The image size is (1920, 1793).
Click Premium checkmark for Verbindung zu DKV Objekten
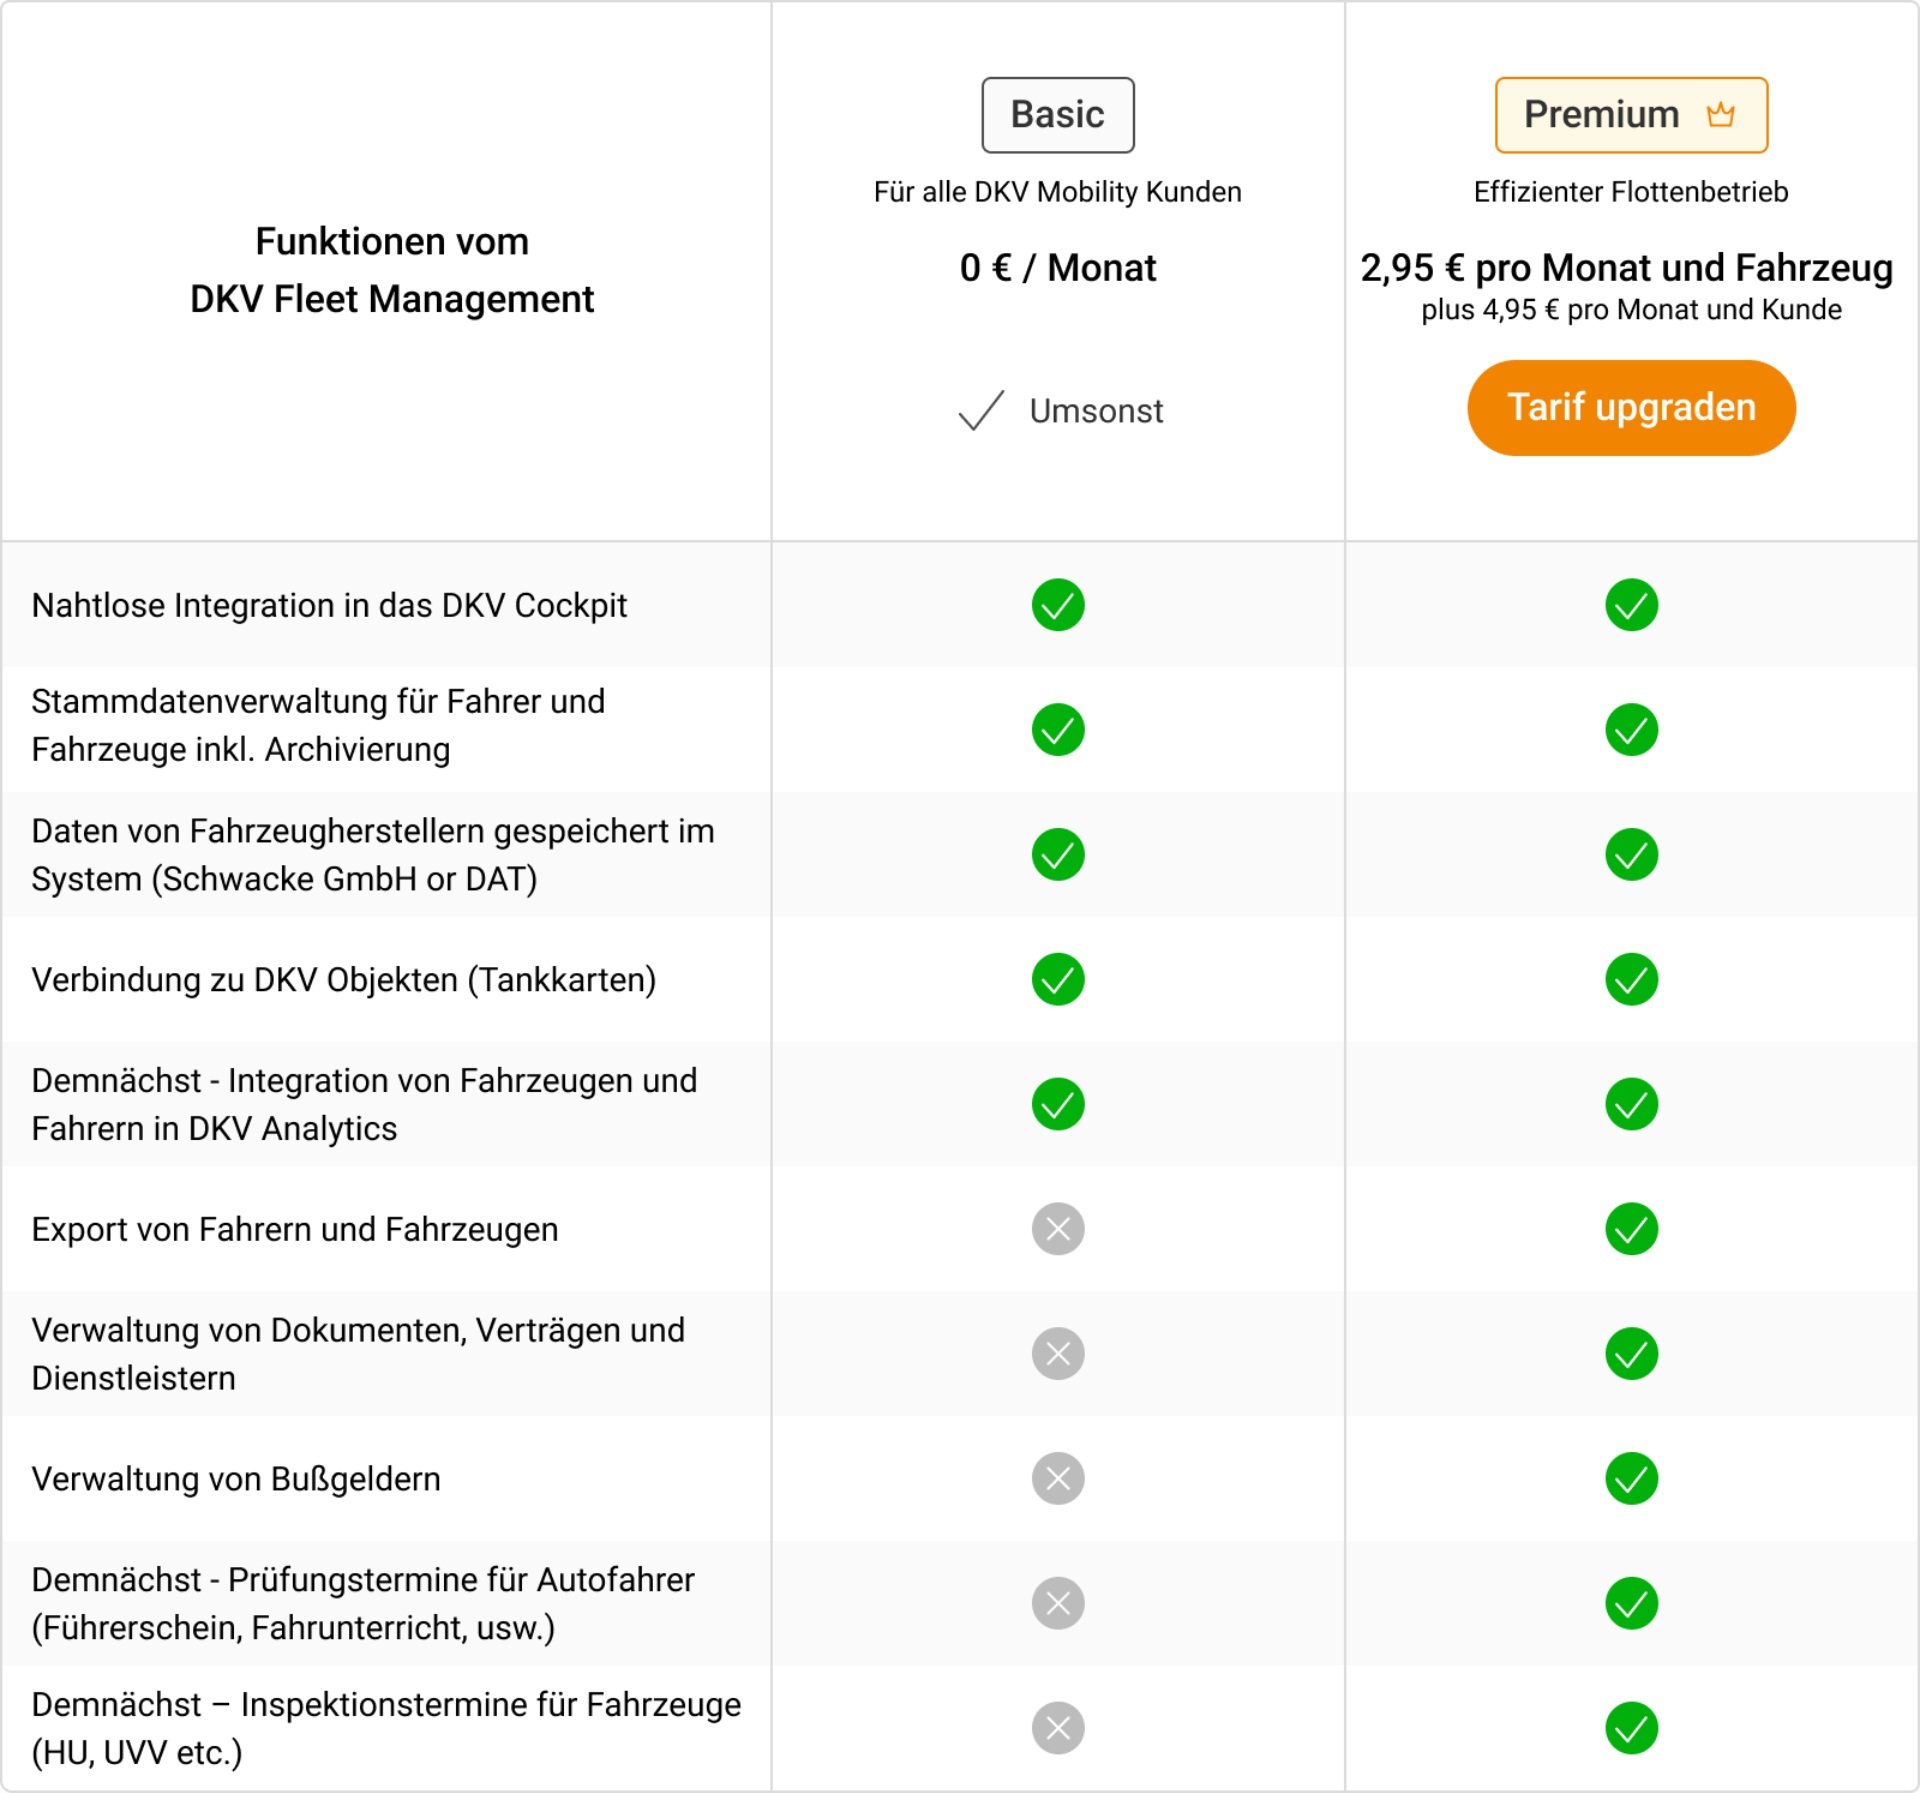1631,979
